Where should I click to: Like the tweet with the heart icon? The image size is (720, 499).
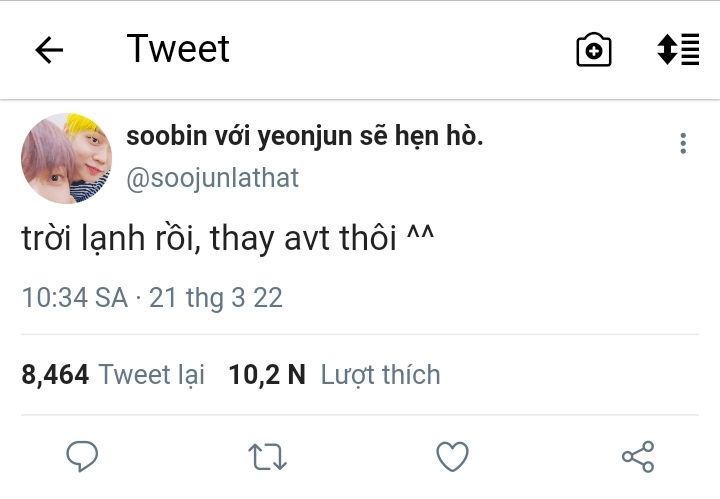453,457
